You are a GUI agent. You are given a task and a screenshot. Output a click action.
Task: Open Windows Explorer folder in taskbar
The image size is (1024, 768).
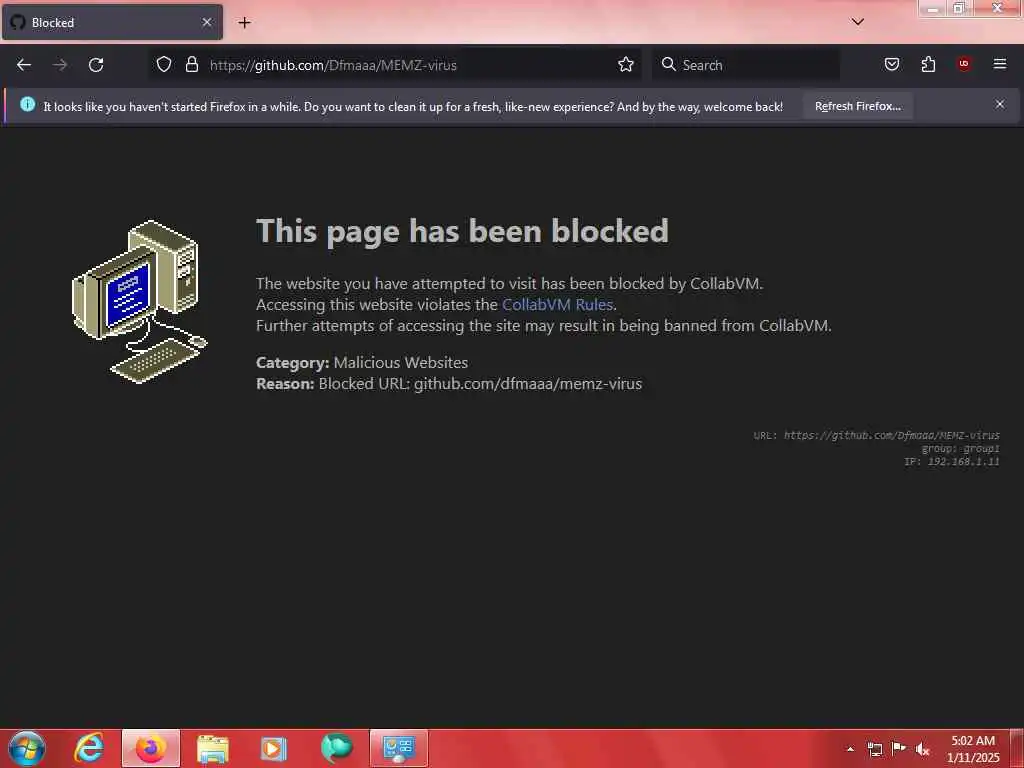tap(212, 748)
